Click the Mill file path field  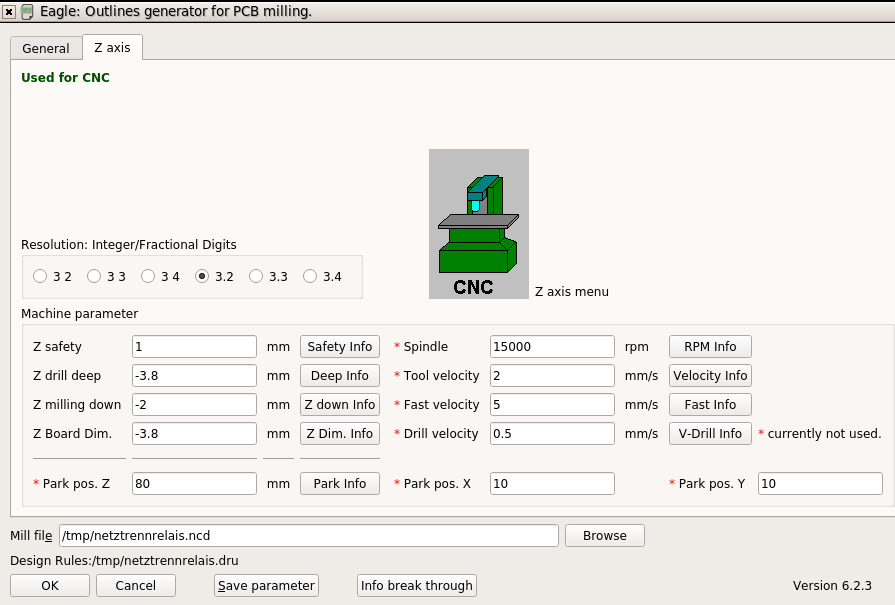(x=308, y=536)
